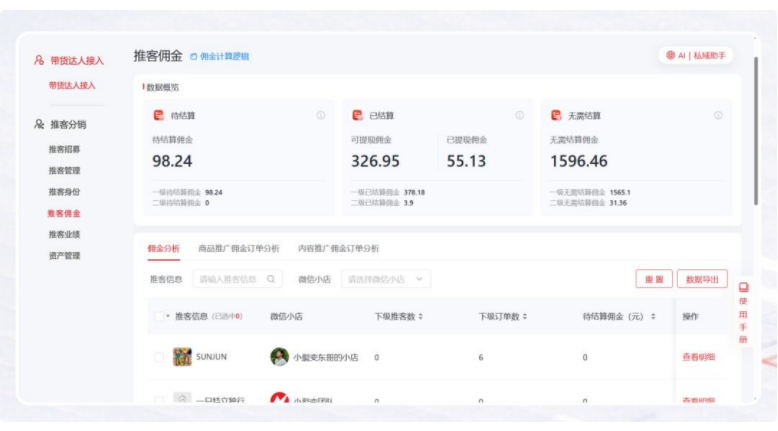Screen dimensions: 778x431
Task: Switch to the 内容推广佣金订单分析 tab
Action: 338,248
